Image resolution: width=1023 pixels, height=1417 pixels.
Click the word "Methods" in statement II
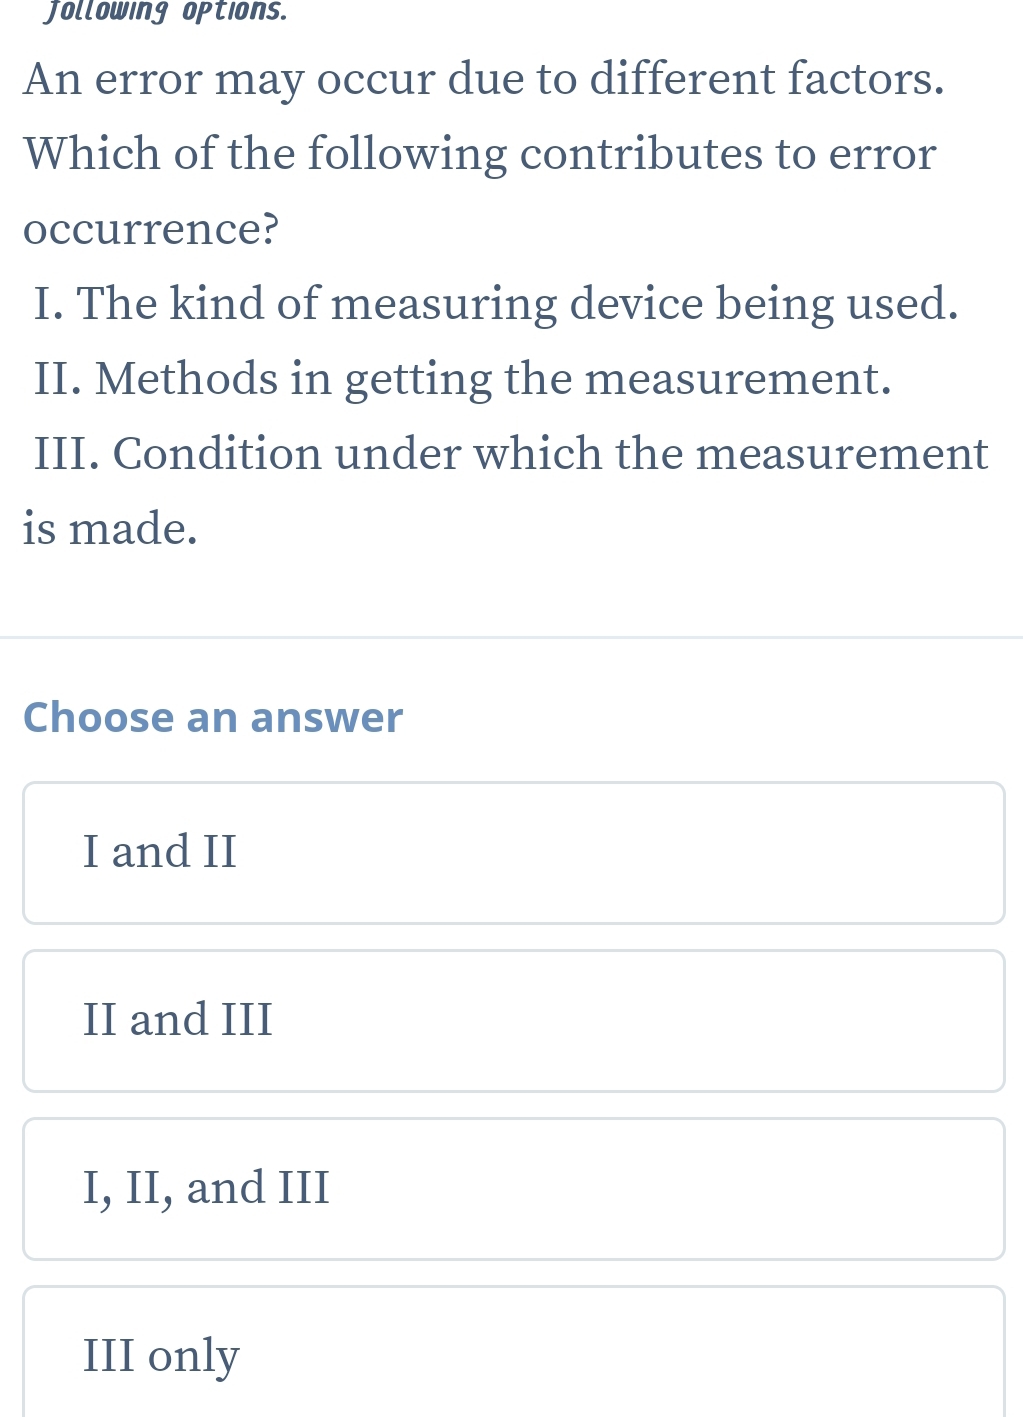click(187, 378)
